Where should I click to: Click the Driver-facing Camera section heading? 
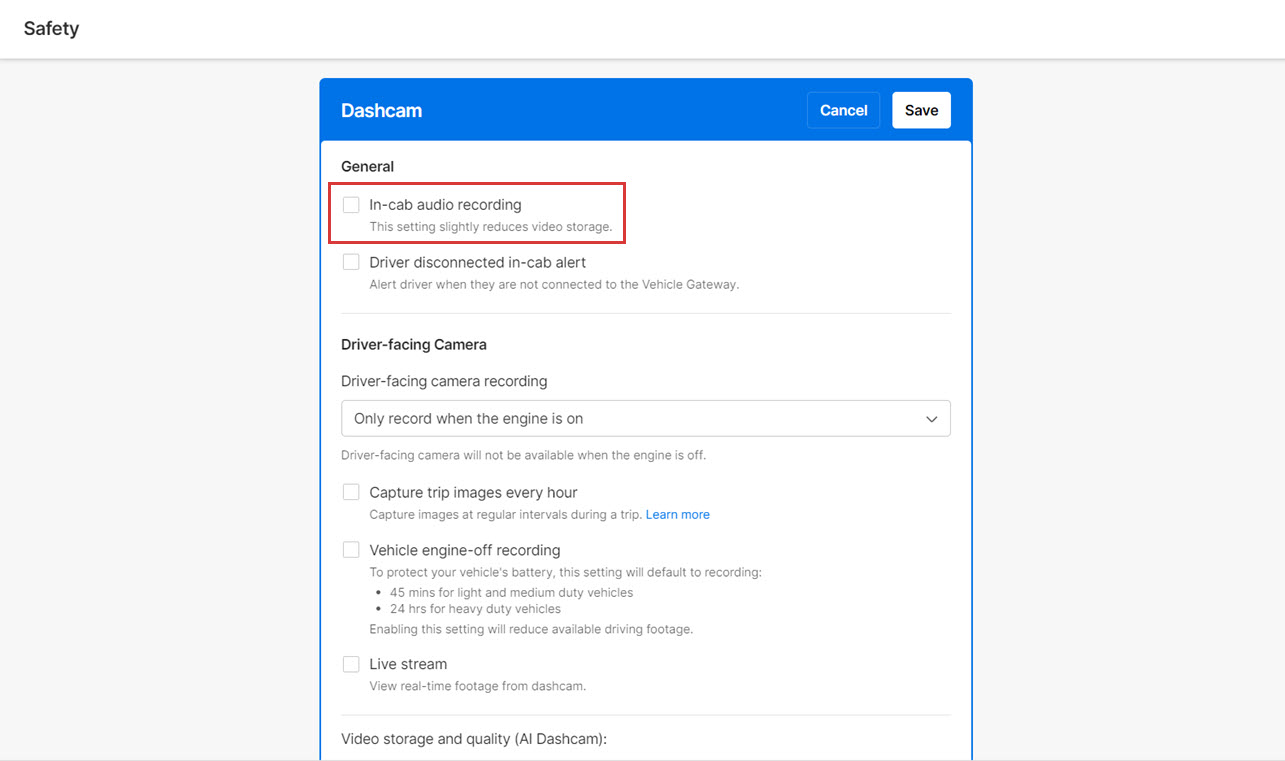click(414, 344)
